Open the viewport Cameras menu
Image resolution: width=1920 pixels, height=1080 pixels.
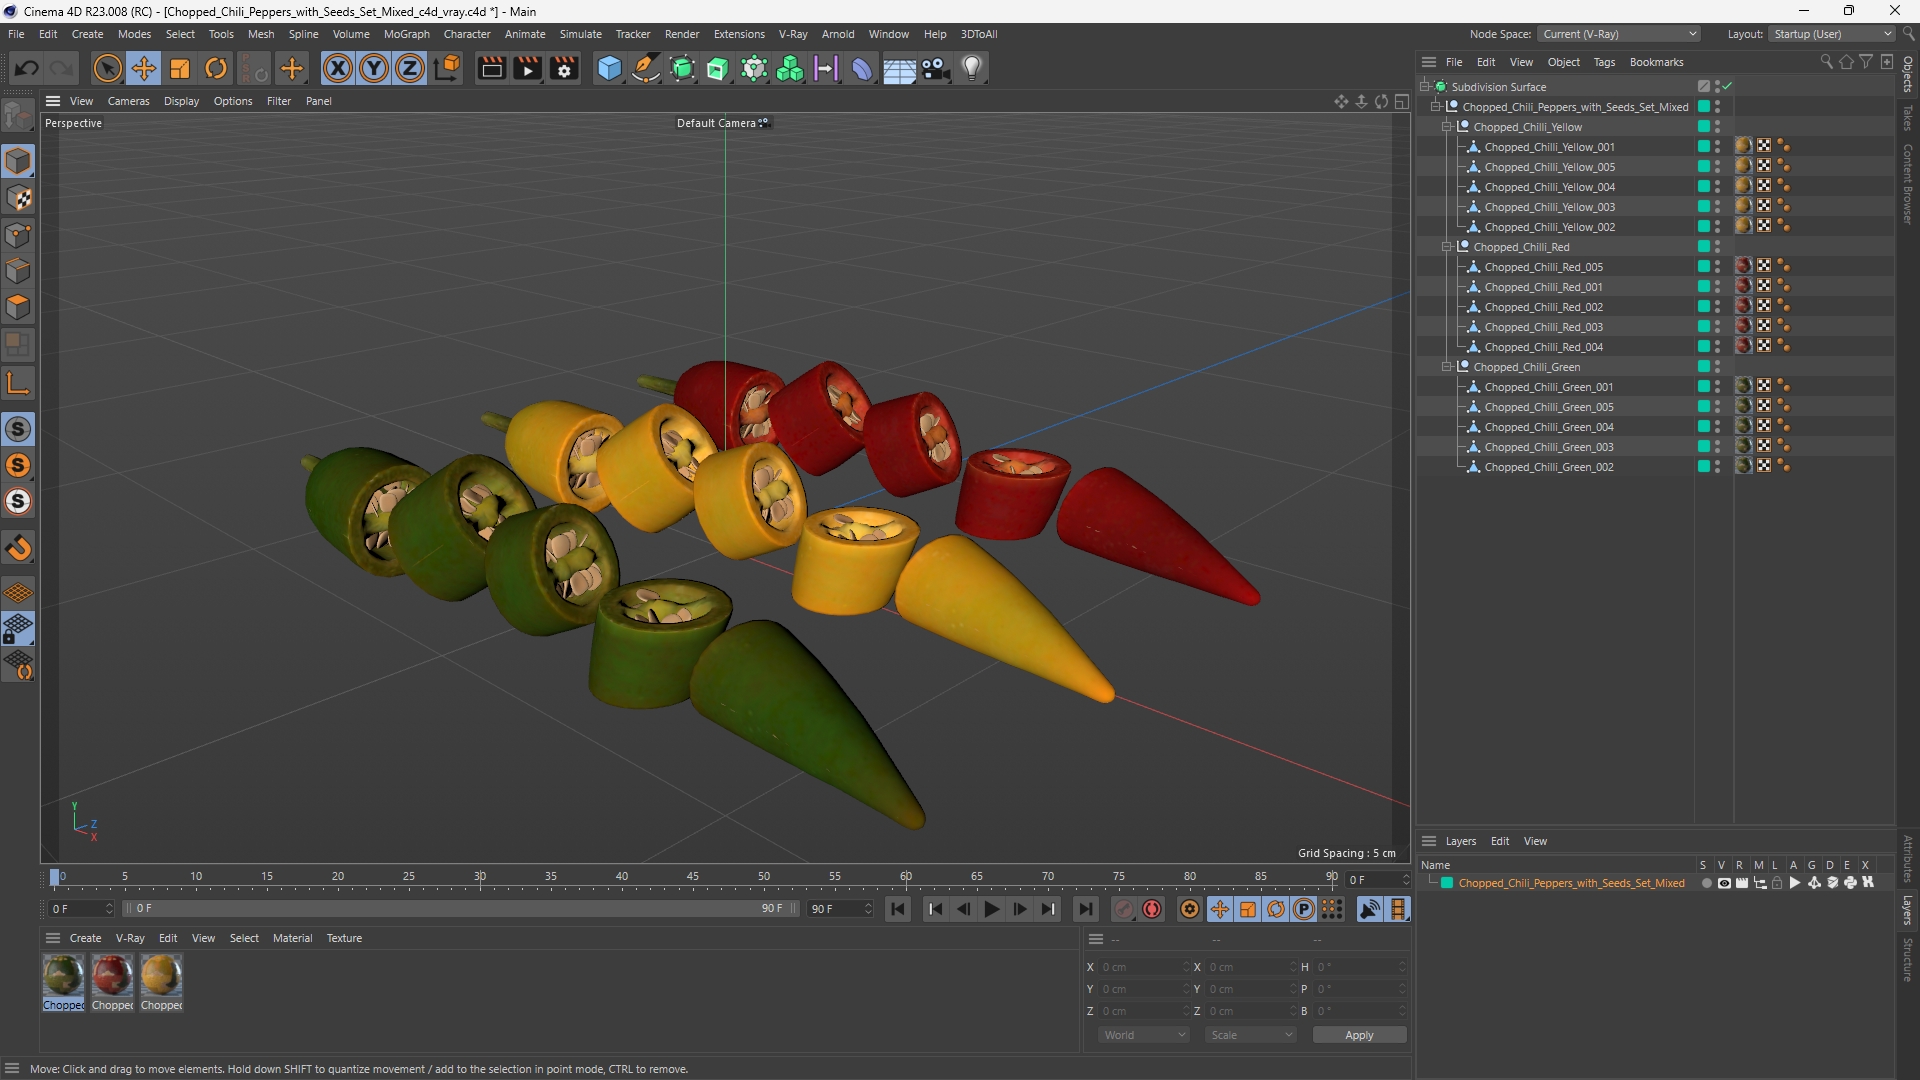click(x=128, y=101)
